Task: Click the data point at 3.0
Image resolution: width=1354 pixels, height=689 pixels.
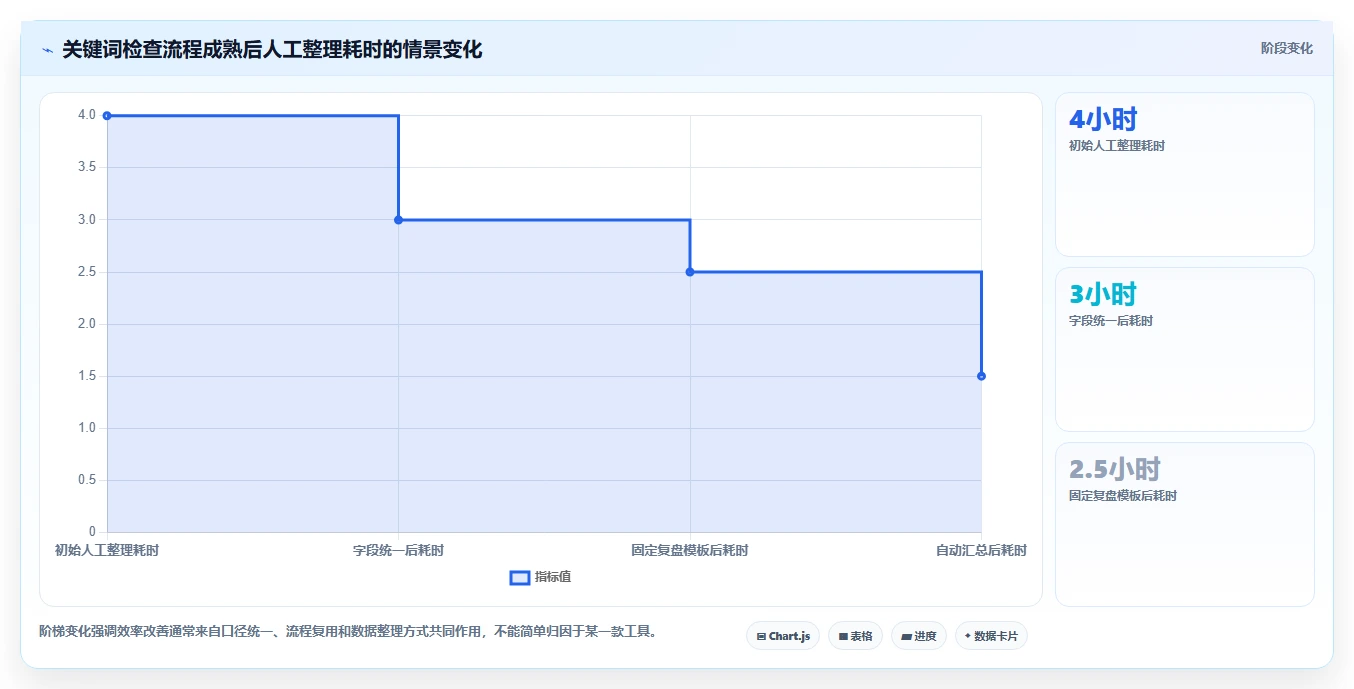Action: coord(398,220)
